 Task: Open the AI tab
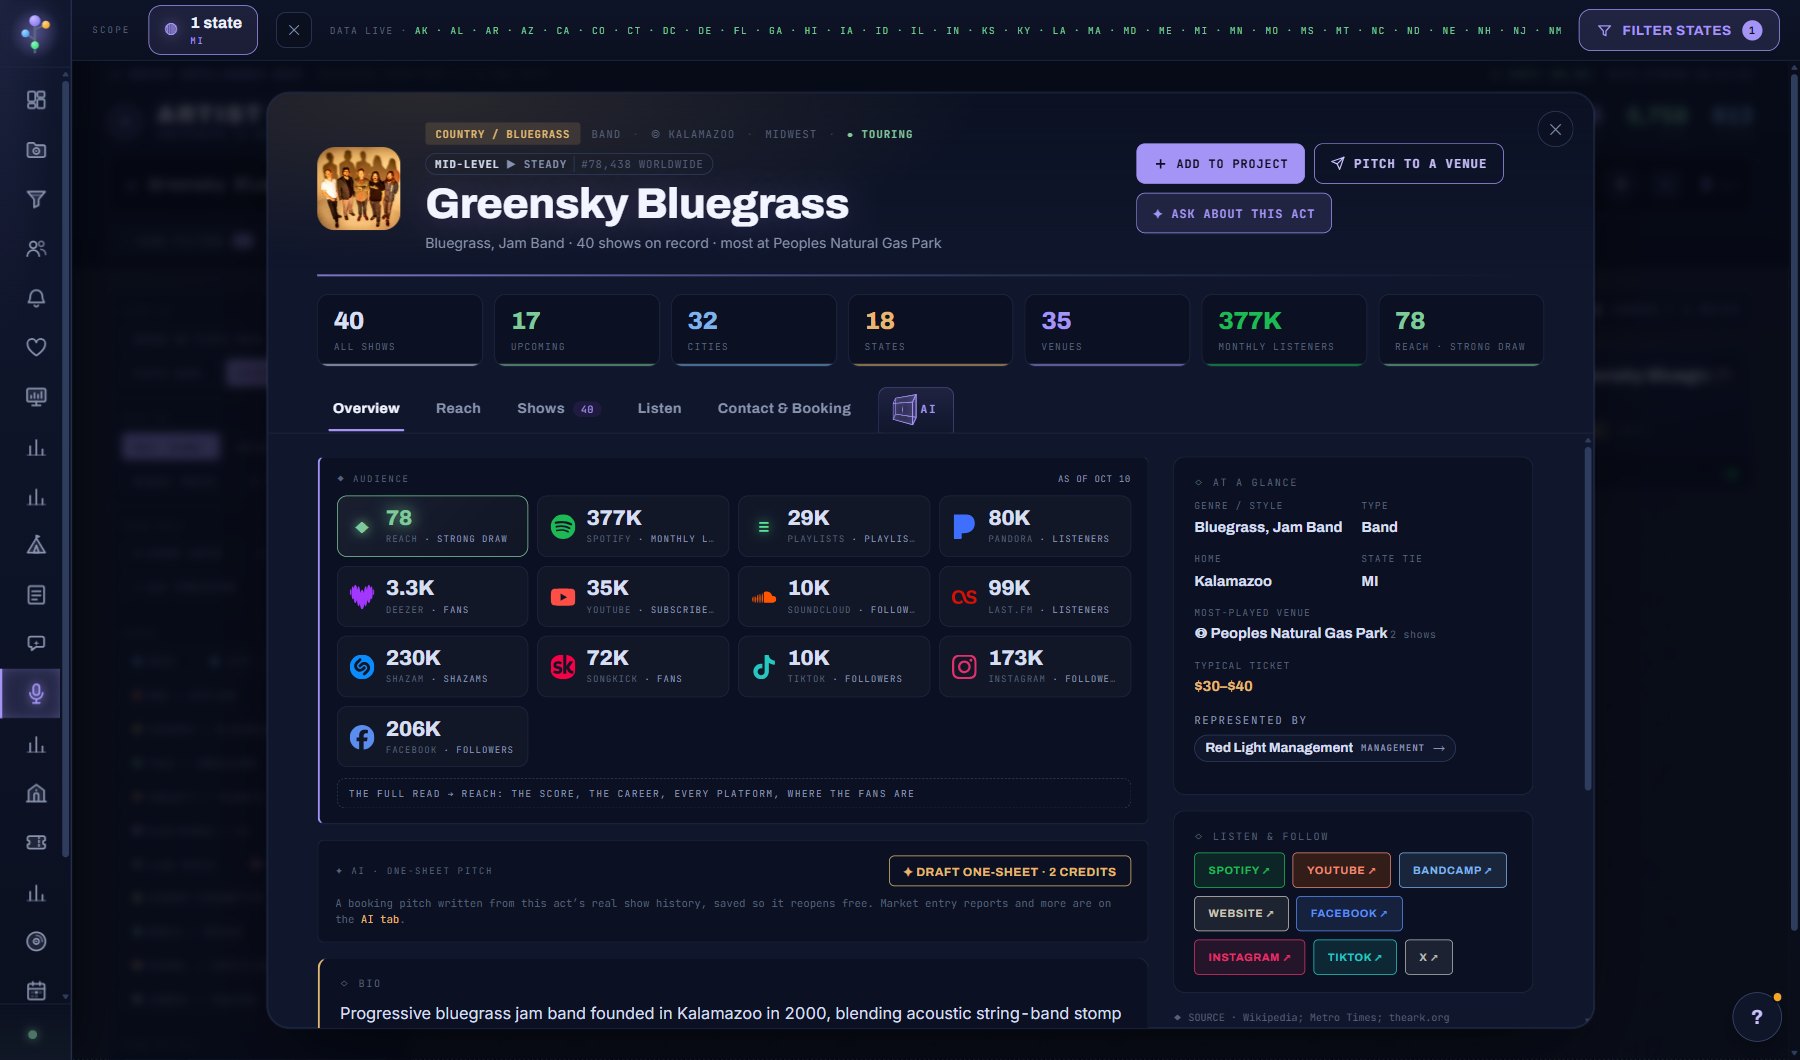(x=916, y=409)
